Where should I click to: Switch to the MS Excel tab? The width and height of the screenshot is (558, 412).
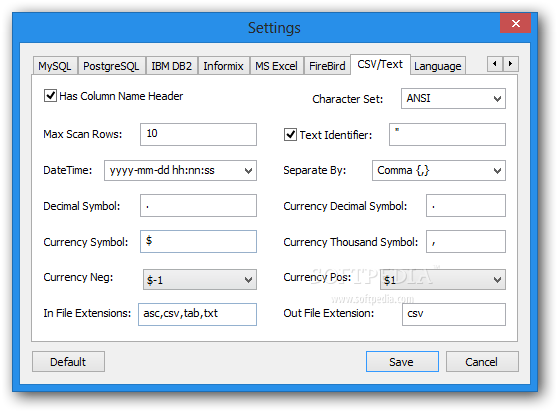277,66
